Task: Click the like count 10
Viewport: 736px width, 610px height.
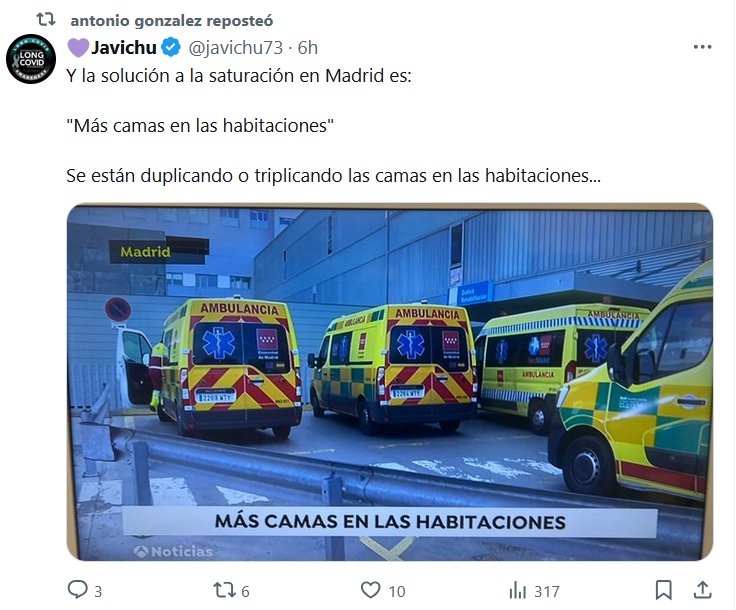Action: (x=397, y=591)
